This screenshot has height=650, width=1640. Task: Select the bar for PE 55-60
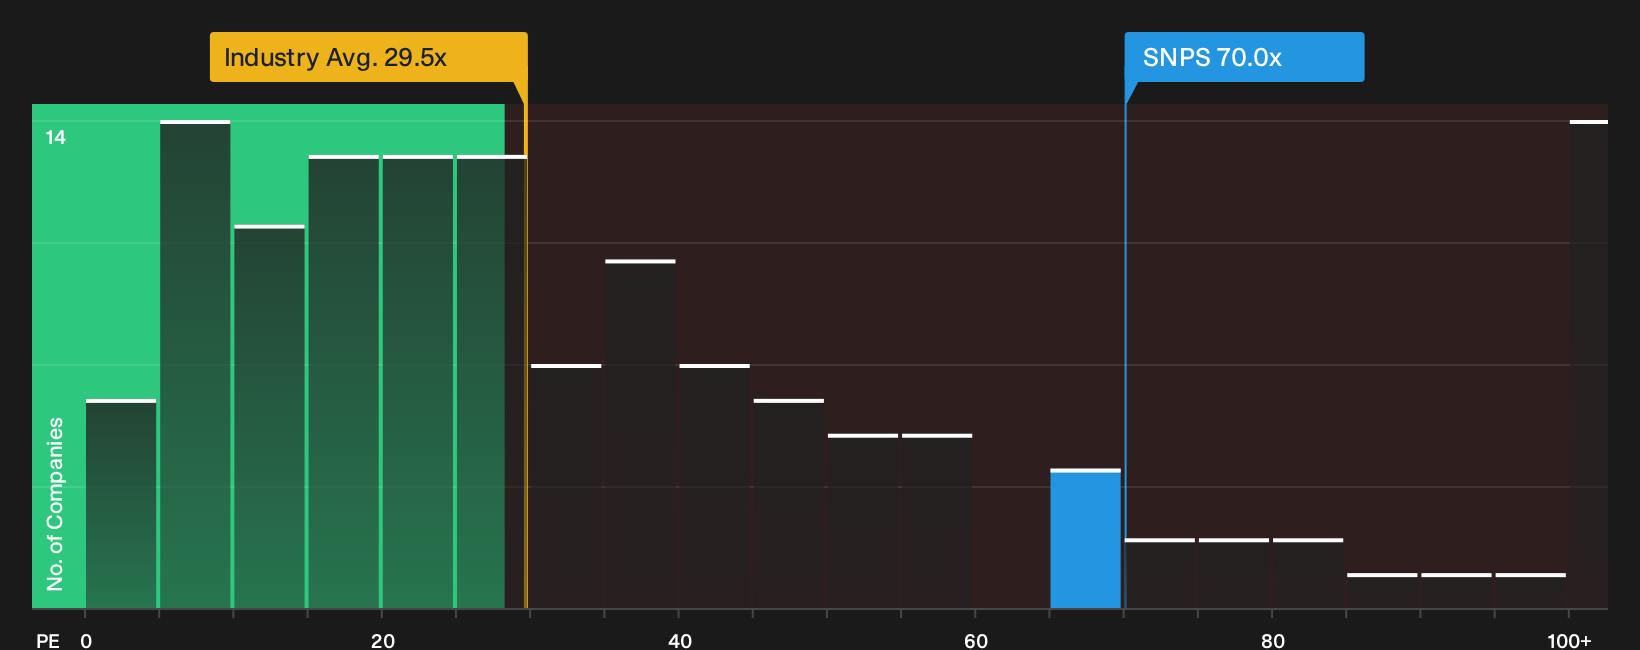(937, 521)
